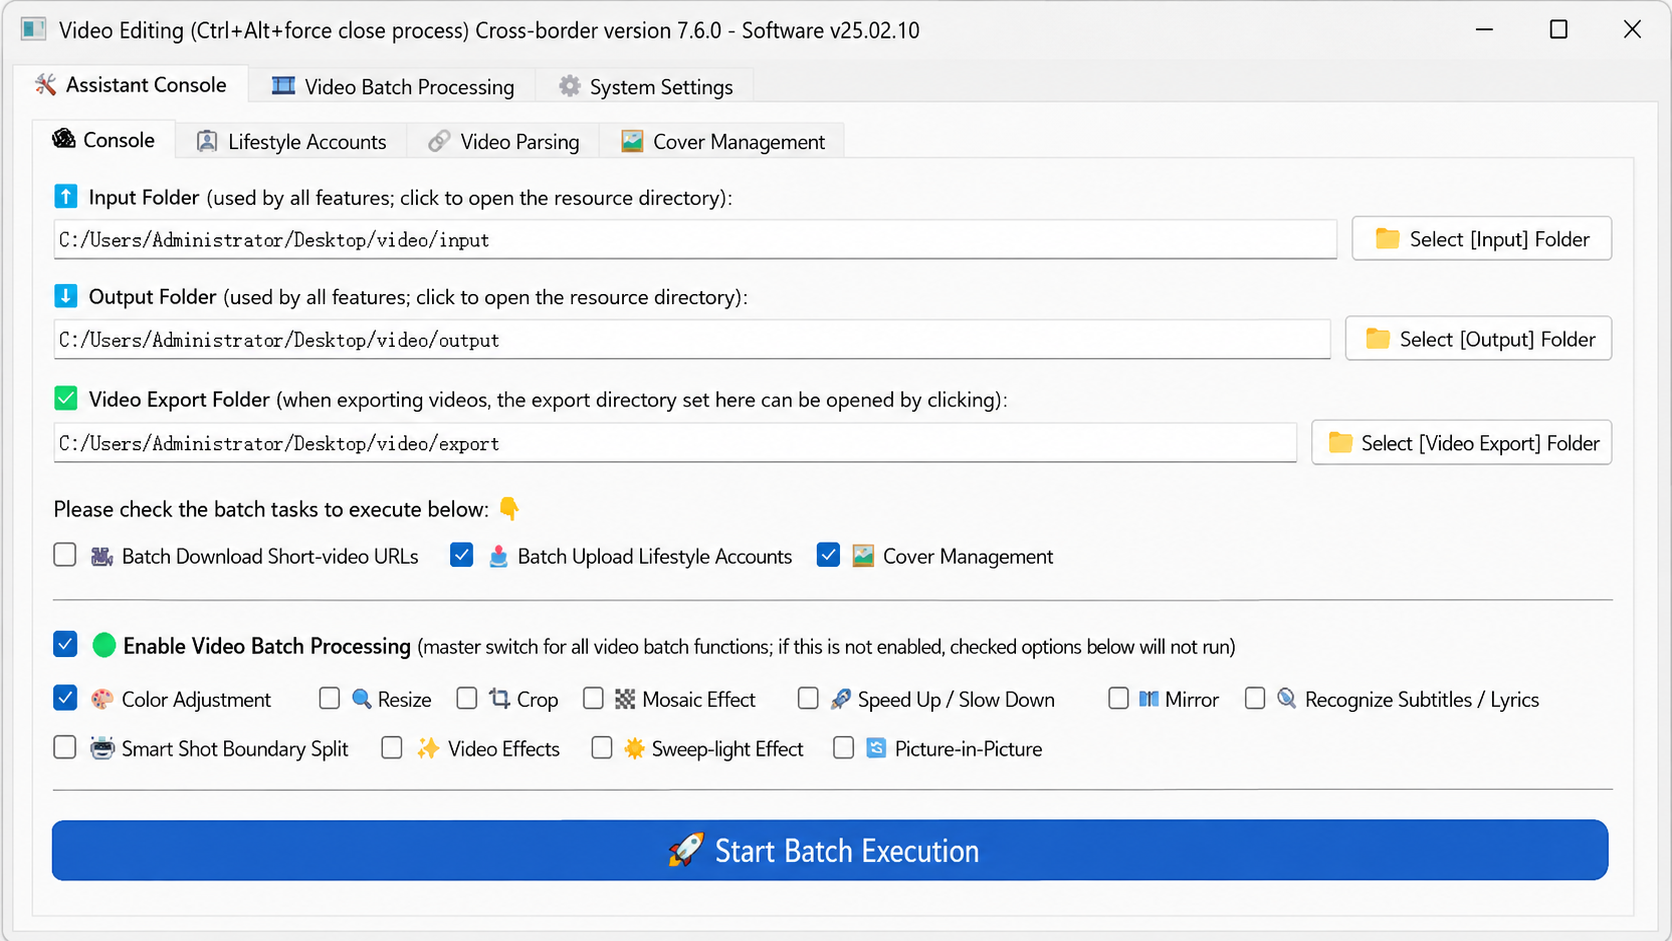Click the folder icon in Select [Video Export] Folder button
The width and height of the screenshot is (1672, 941).
(x=1340, y=442)
